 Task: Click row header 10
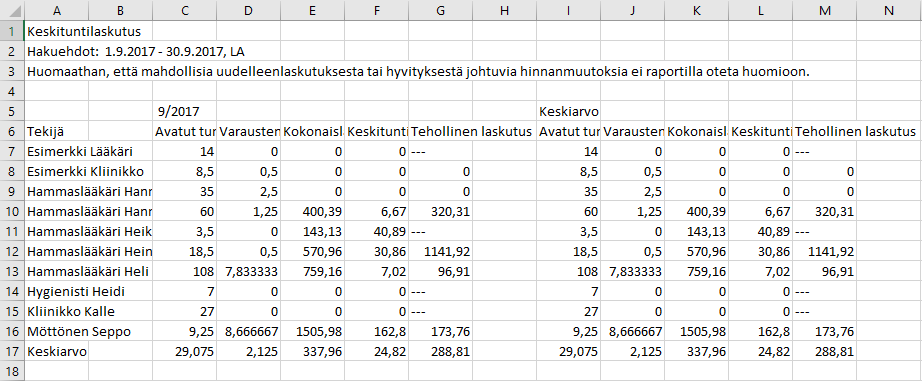[x=12, y=211]
